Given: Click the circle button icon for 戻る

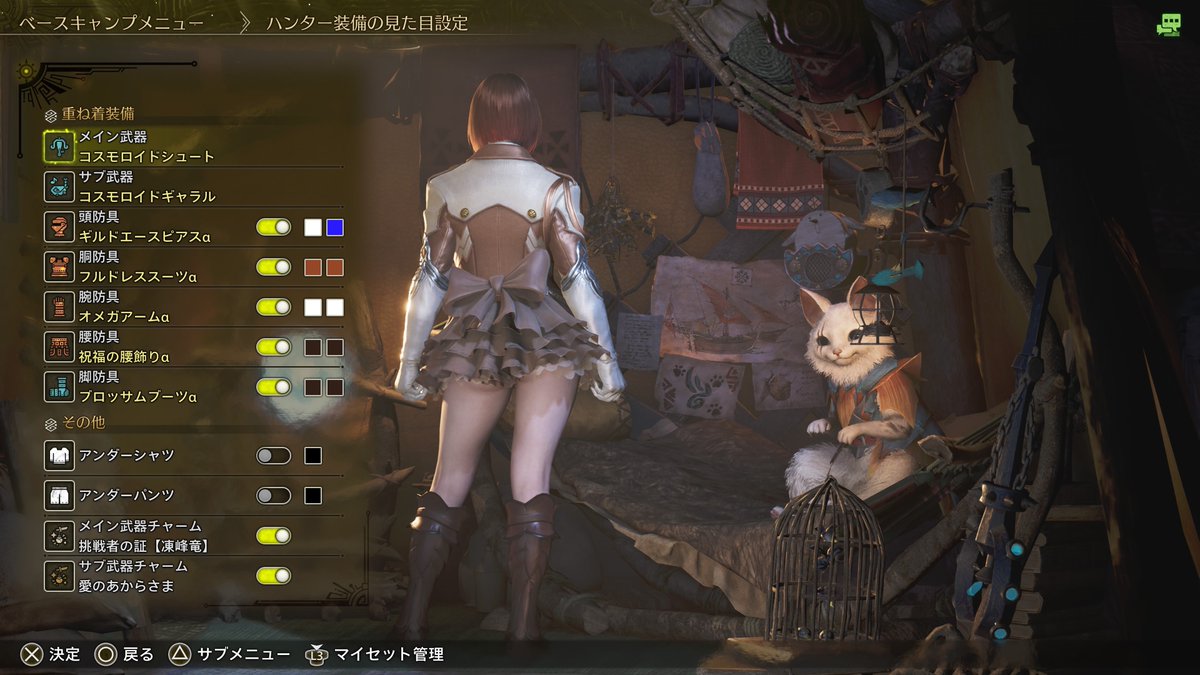Looking at the screenshot, I should click(106, 655).
